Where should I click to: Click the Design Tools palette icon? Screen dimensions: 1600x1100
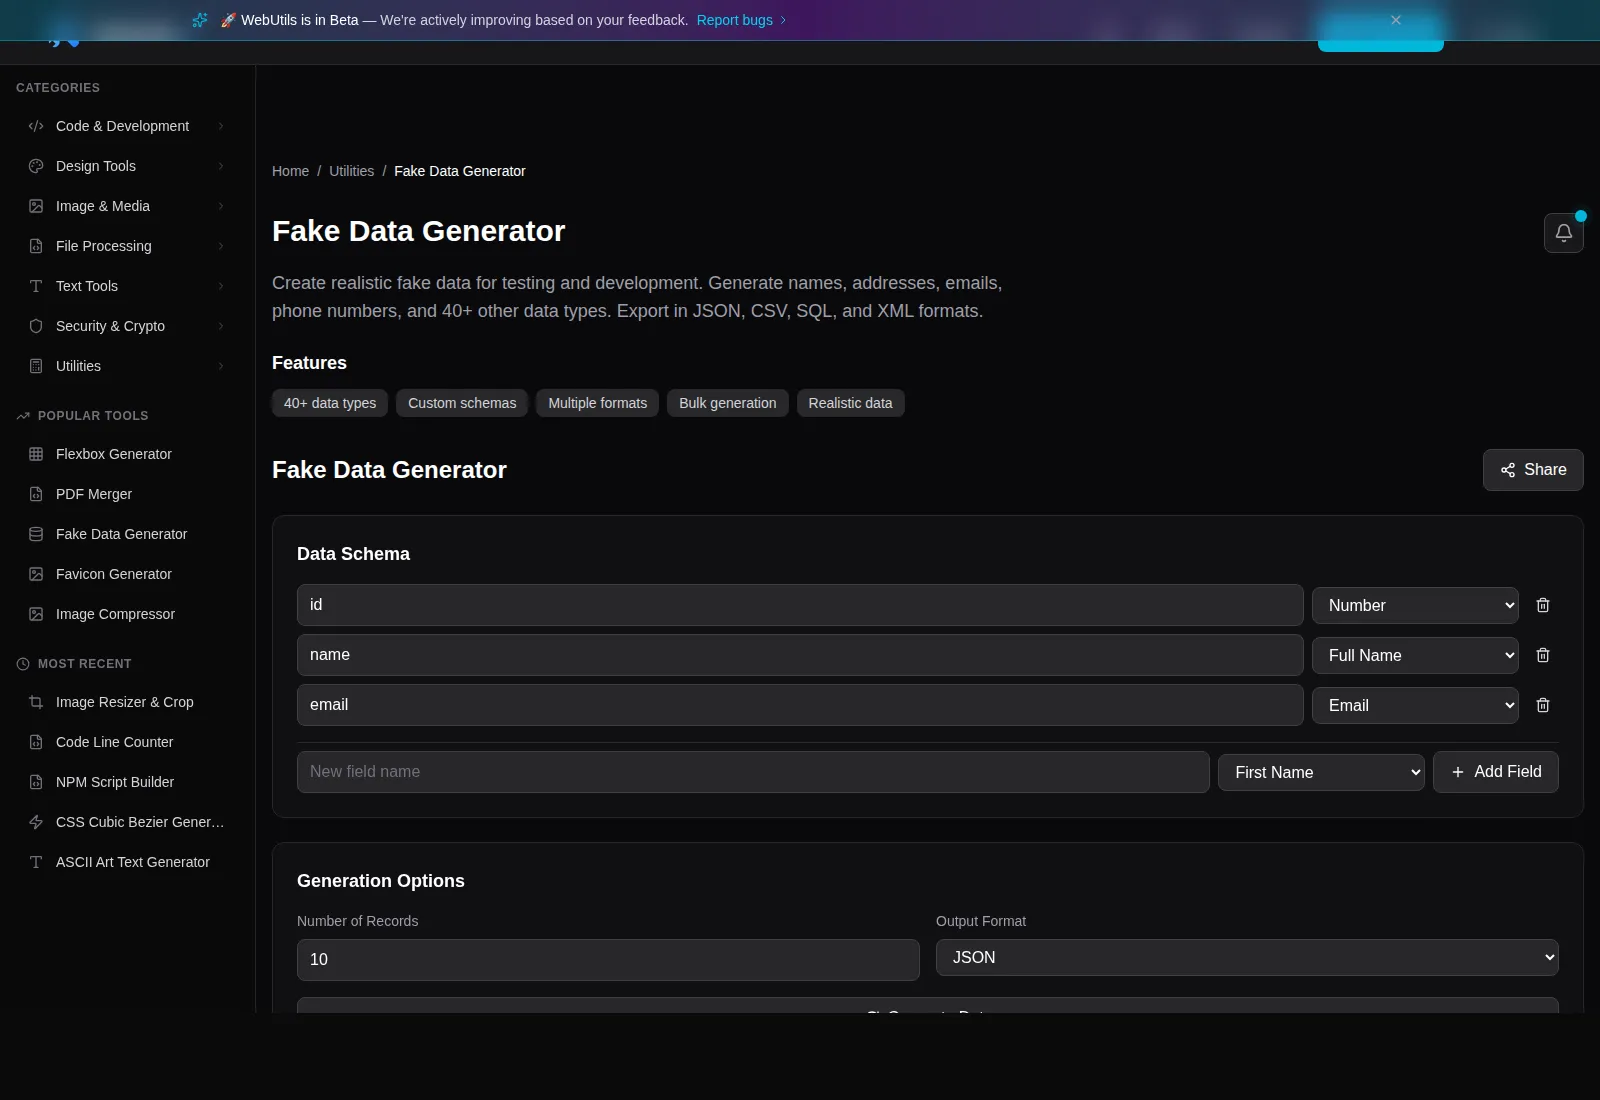pyautogui.click(x=36, y=166)
